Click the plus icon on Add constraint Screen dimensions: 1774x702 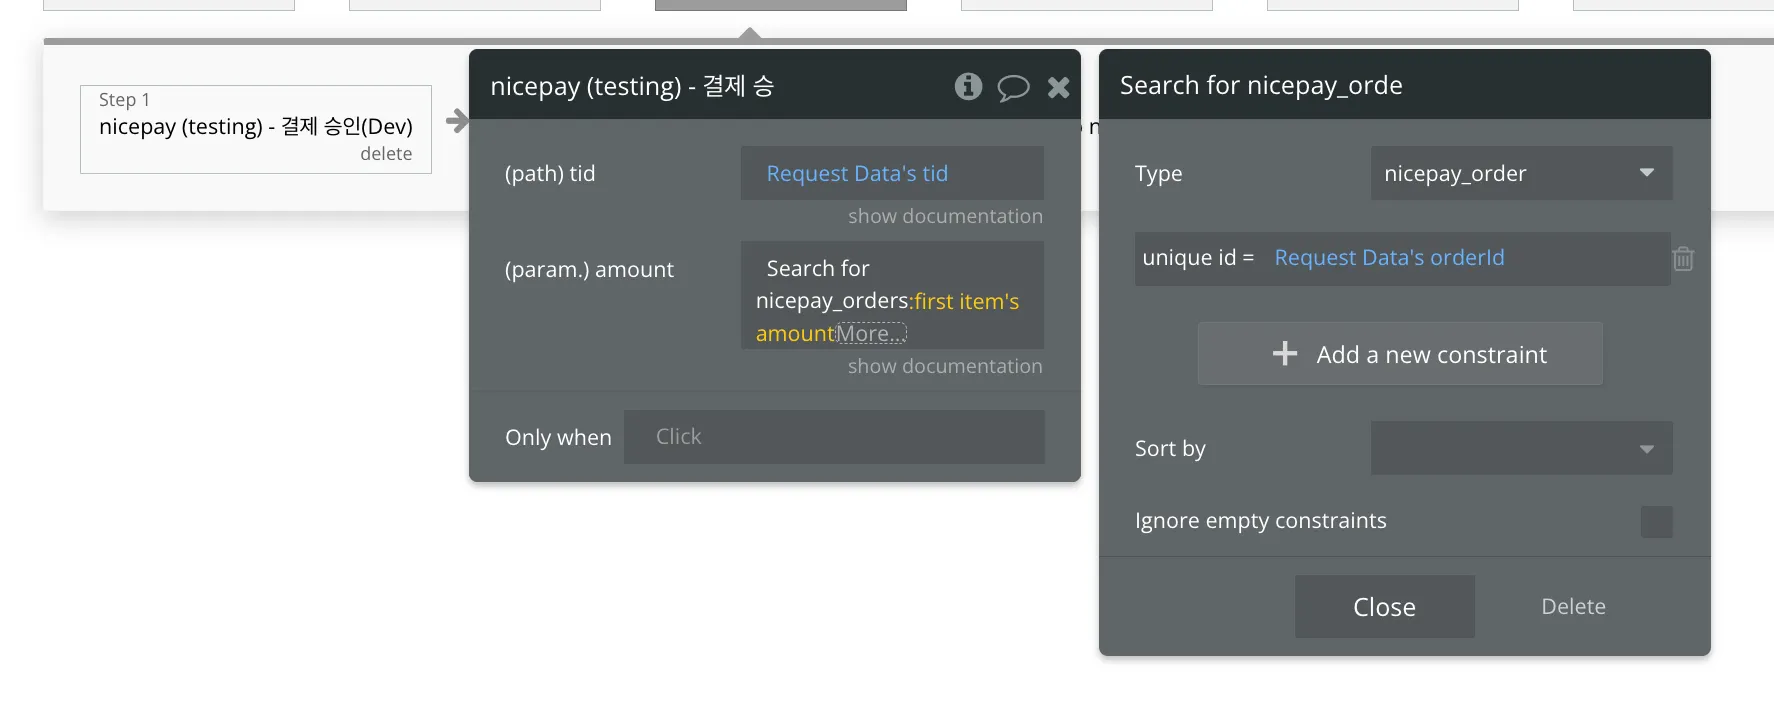[x=1285, y=354]
